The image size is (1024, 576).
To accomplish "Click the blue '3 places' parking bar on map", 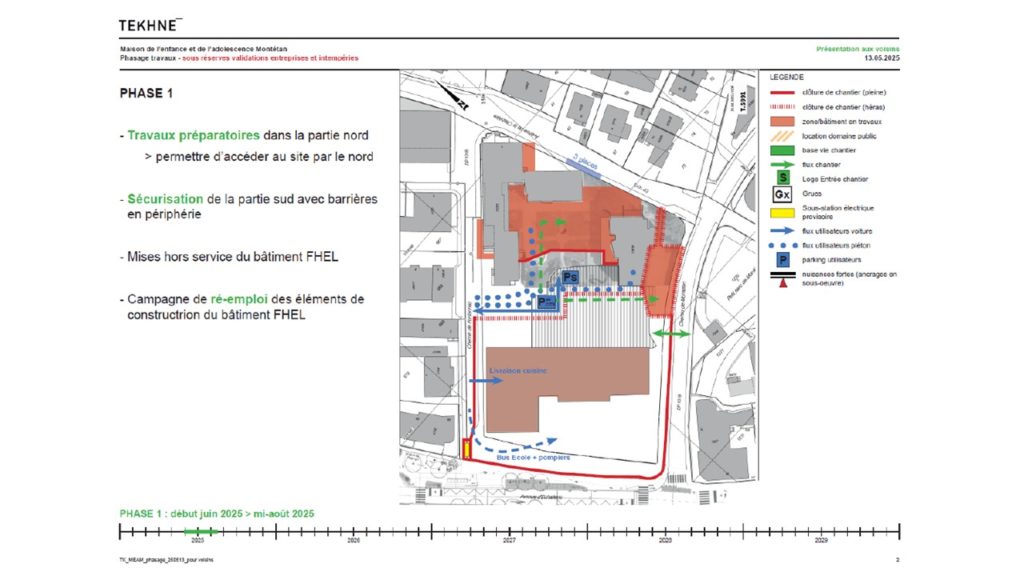I will click(581, 167).
